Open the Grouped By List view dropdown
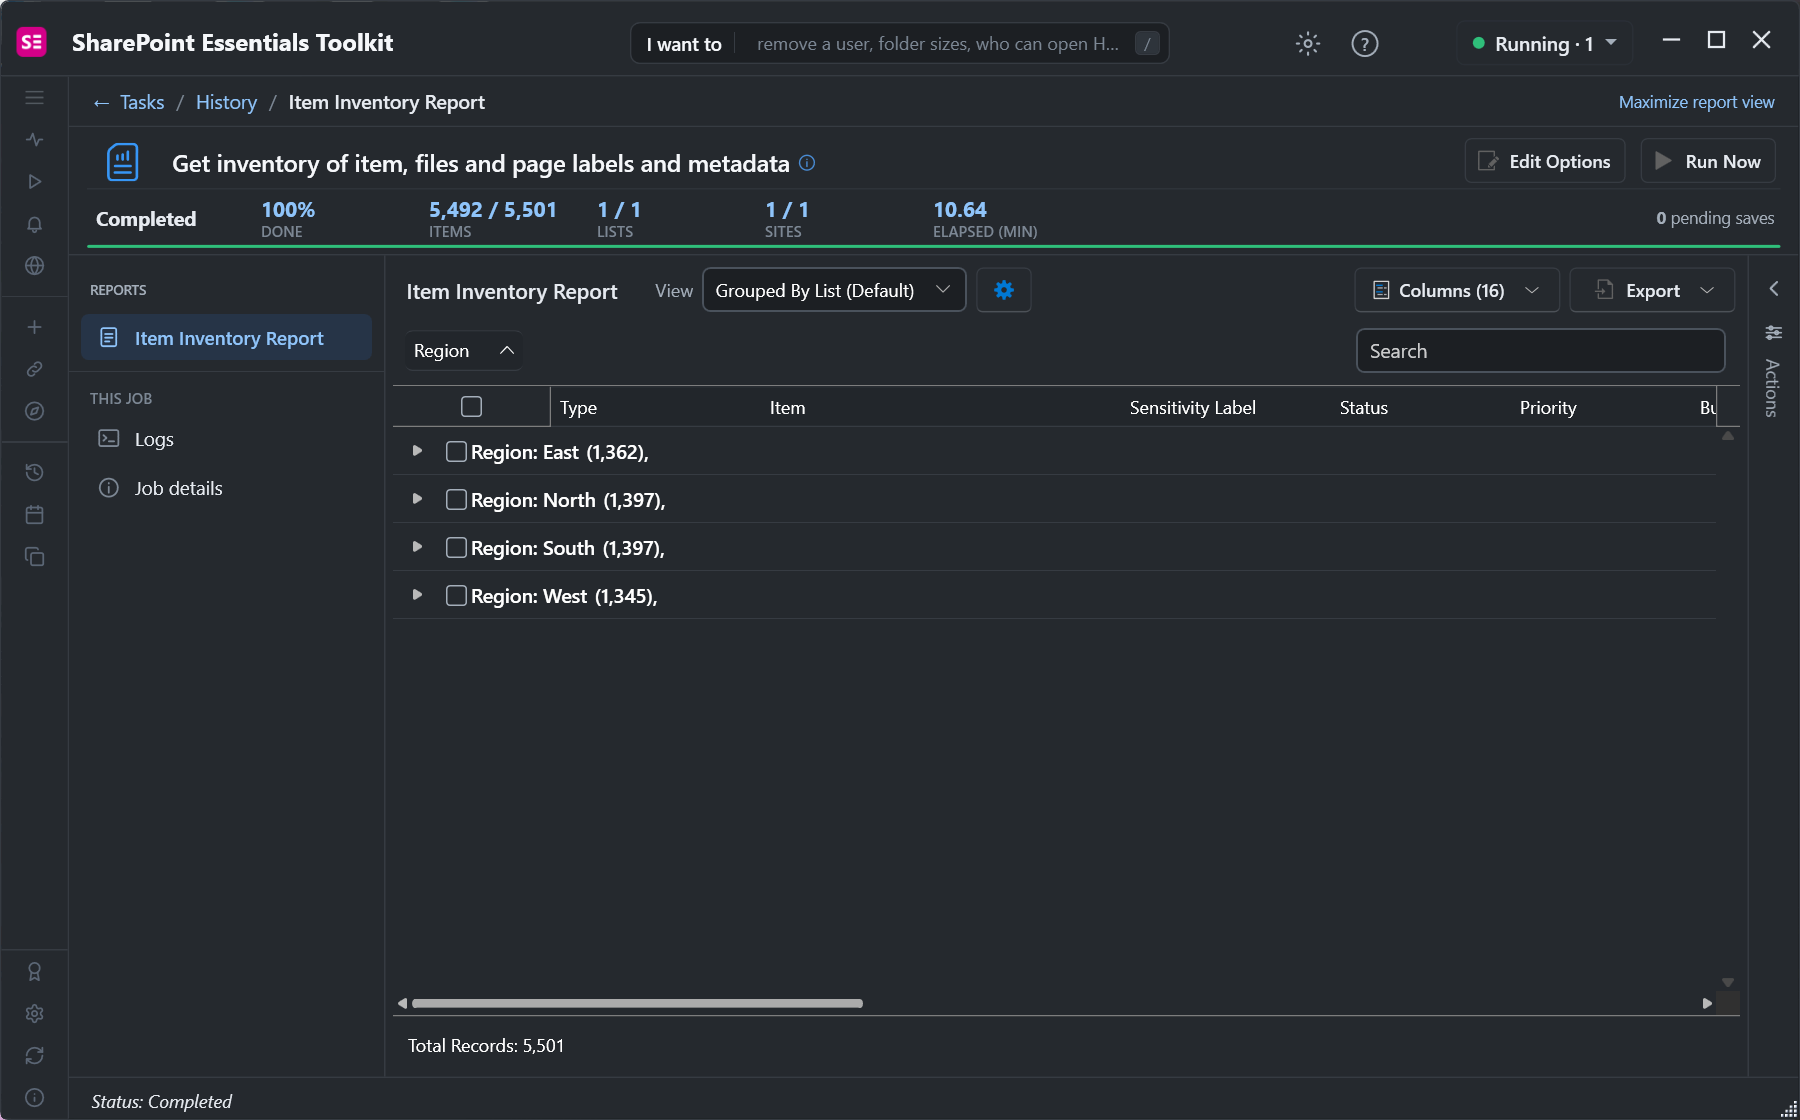The image size is (1800, 1120). point(834,290)
